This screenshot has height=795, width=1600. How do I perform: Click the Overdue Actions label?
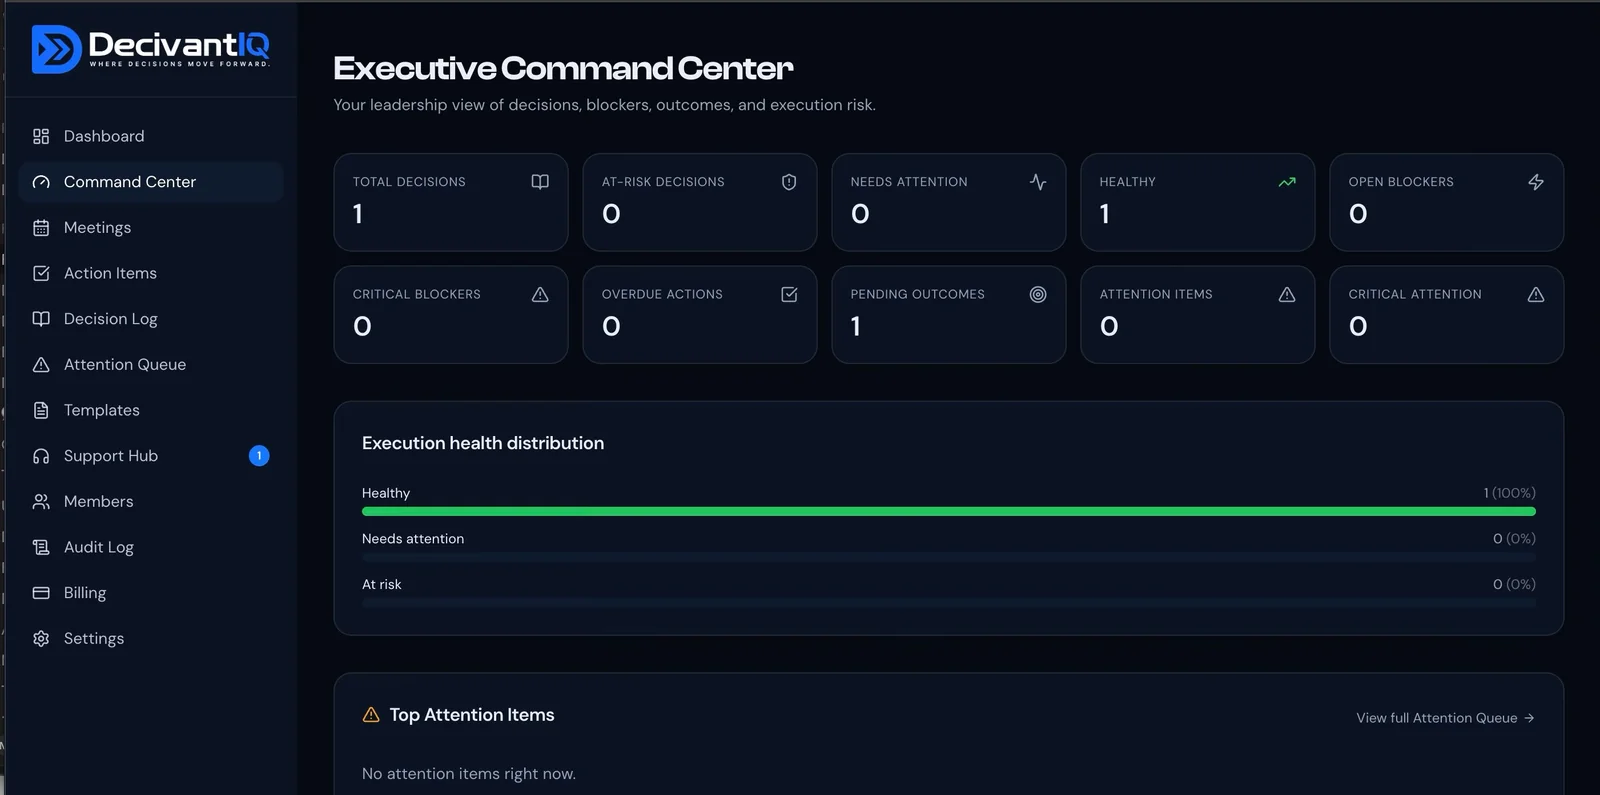[x=662, y=294]
